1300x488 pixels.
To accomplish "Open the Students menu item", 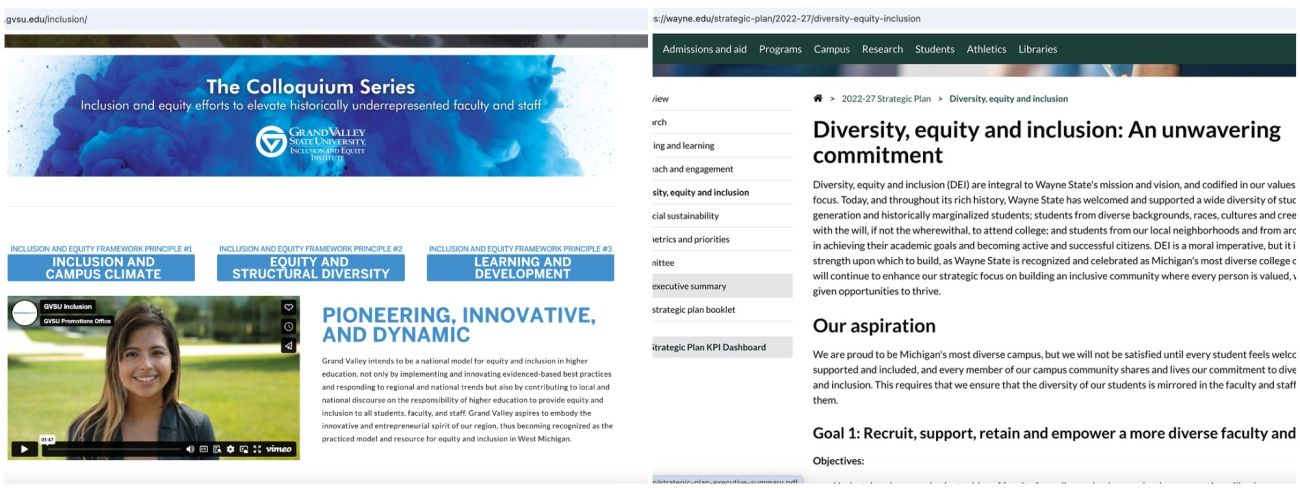I will (x=935, y=49).
